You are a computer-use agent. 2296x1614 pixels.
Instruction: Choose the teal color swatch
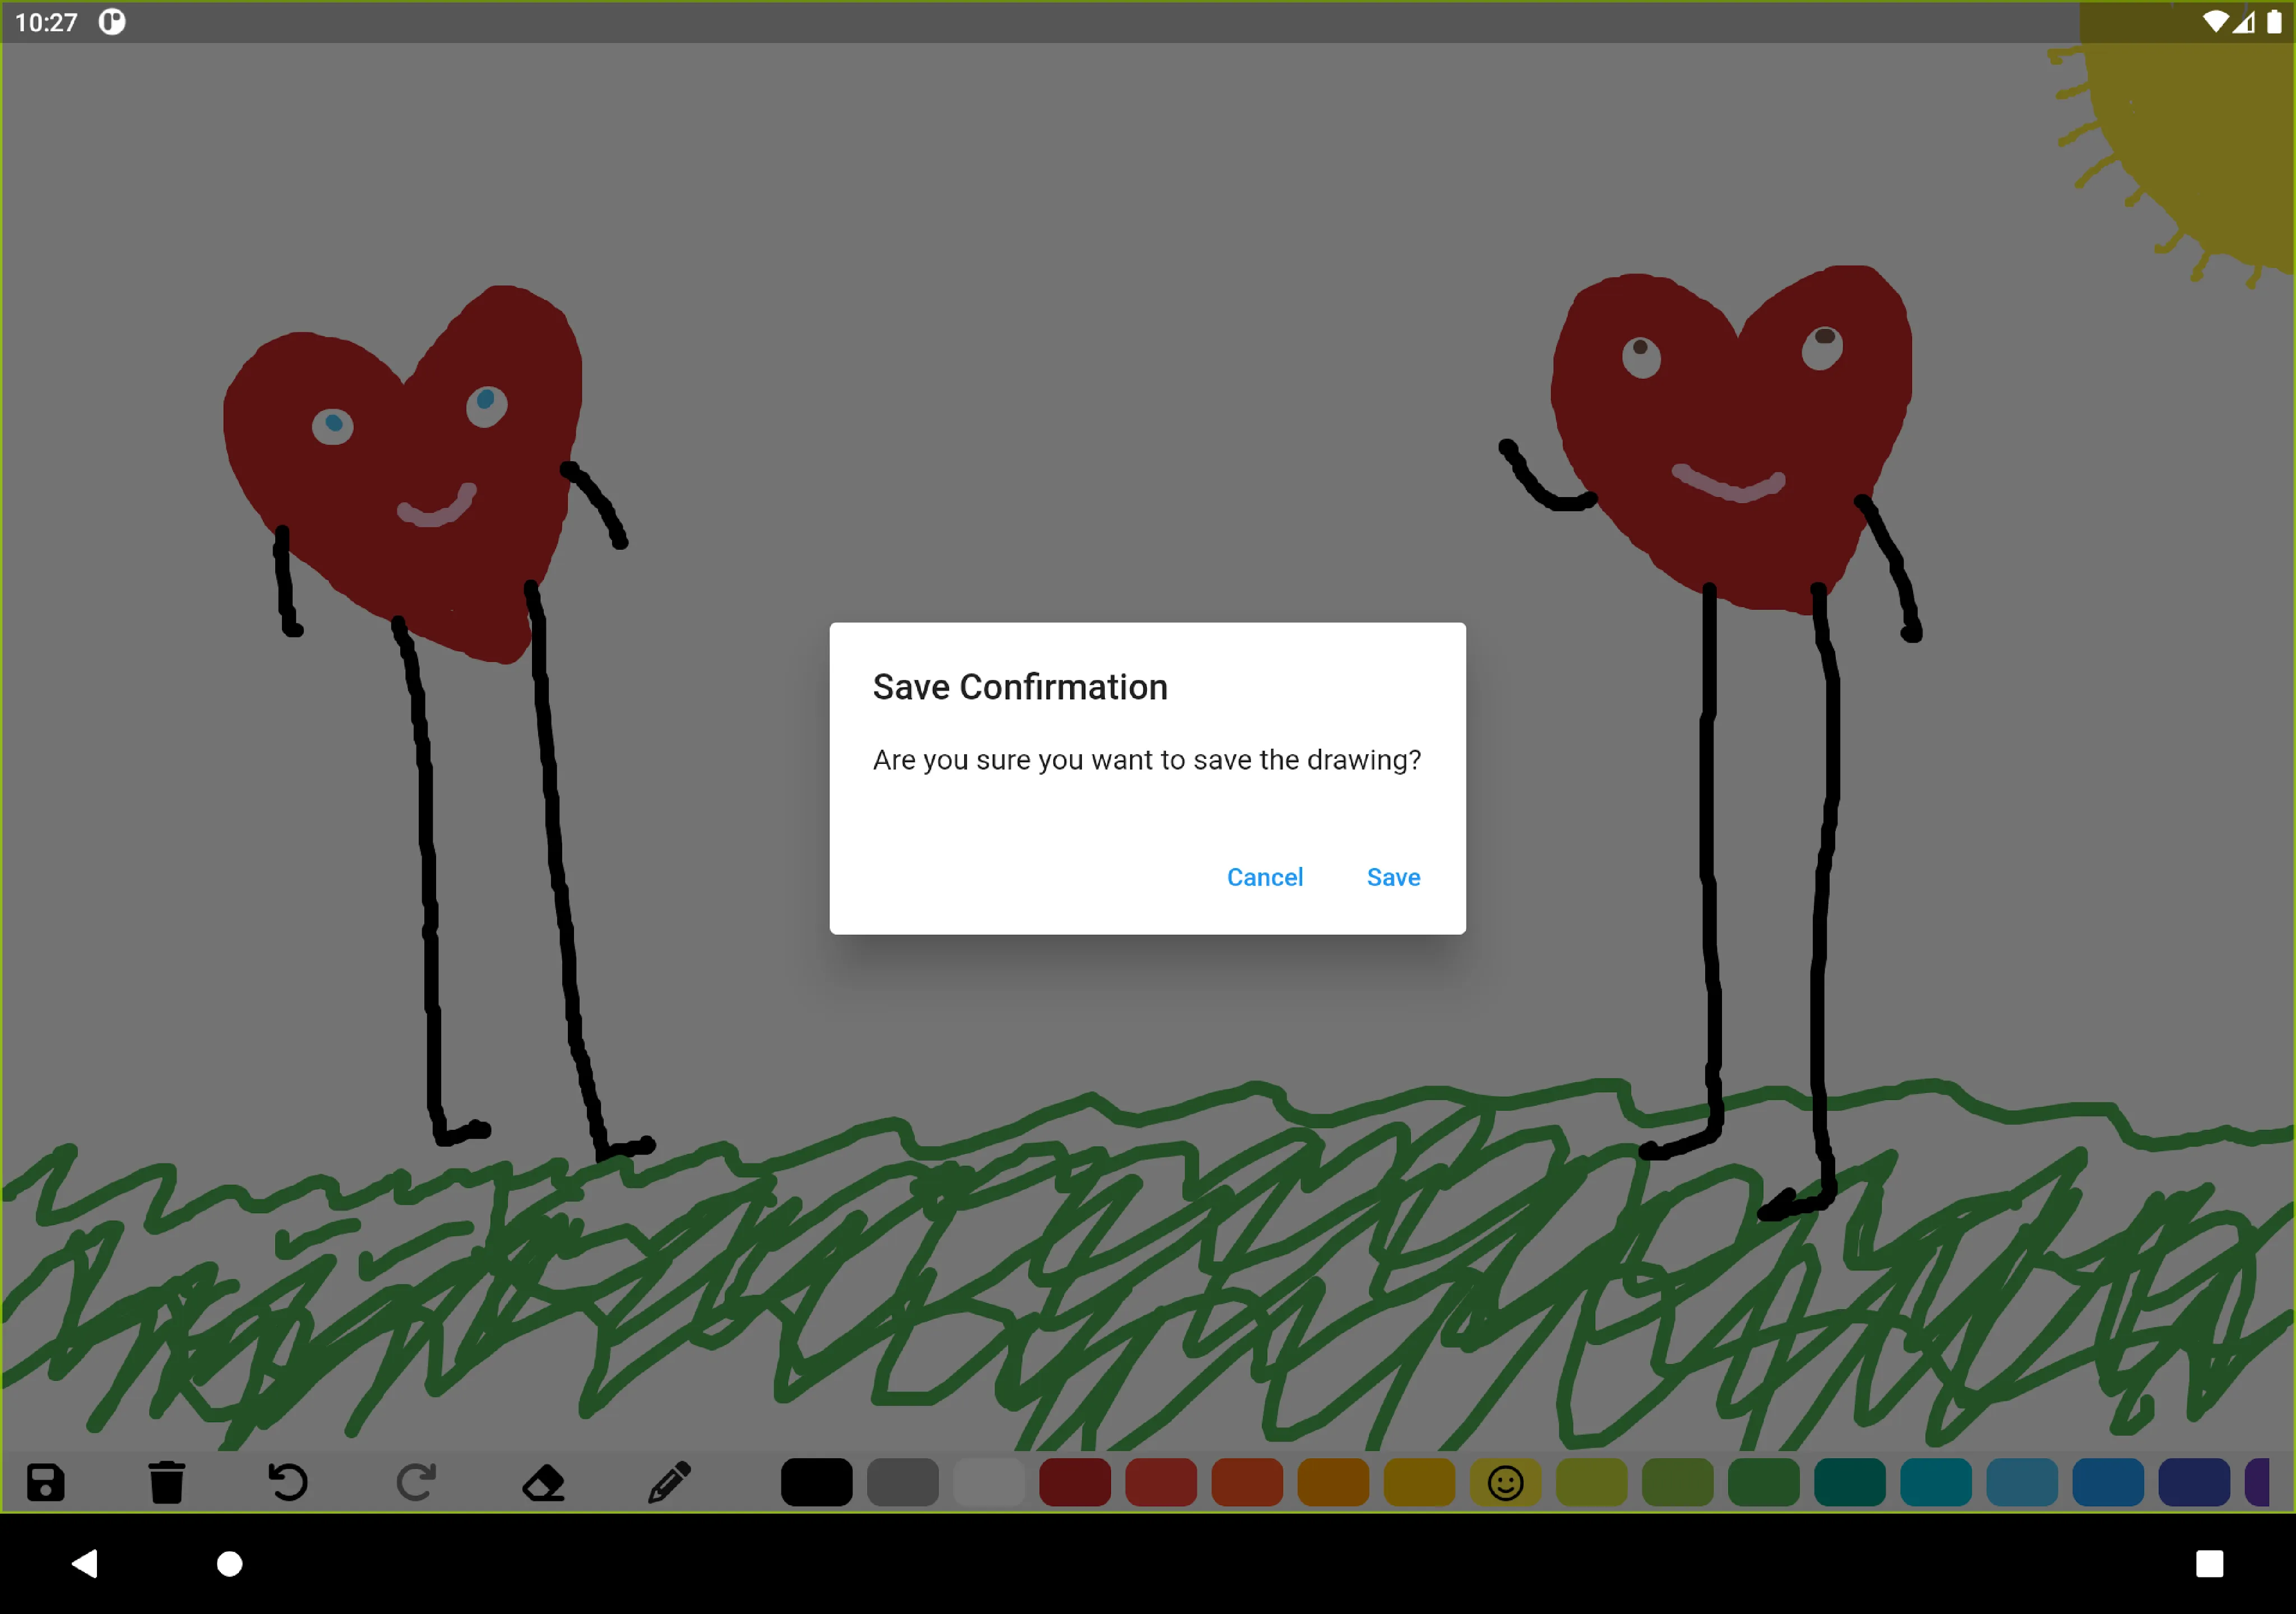tap(1850, 1482)
